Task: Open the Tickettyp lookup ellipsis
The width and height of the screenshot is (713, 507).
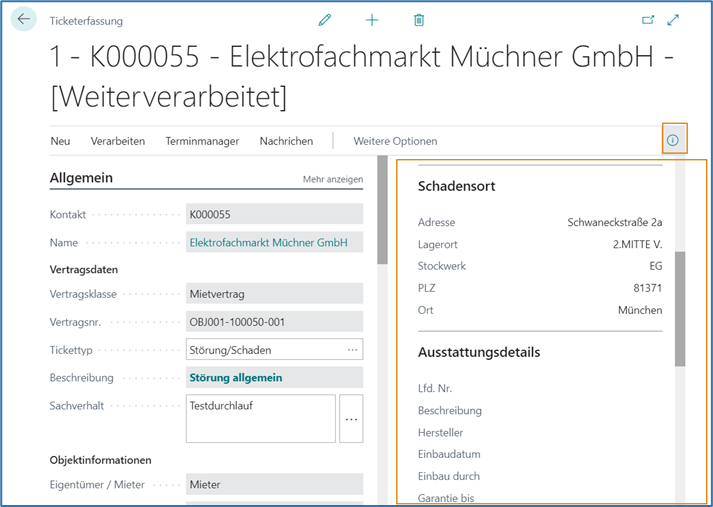Action: (x=352, y=350)
